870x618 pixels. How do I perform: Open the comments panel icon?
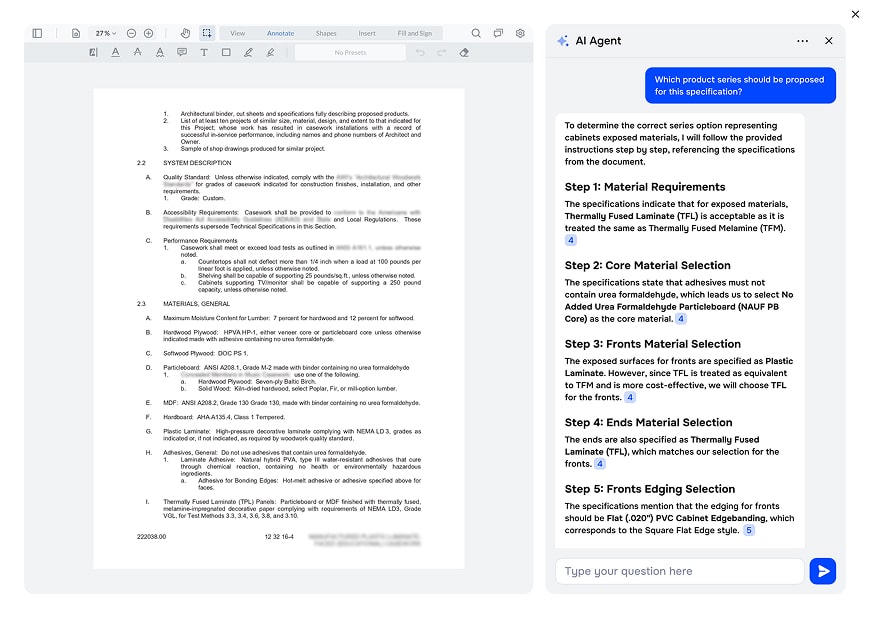(x=498, y=33)
